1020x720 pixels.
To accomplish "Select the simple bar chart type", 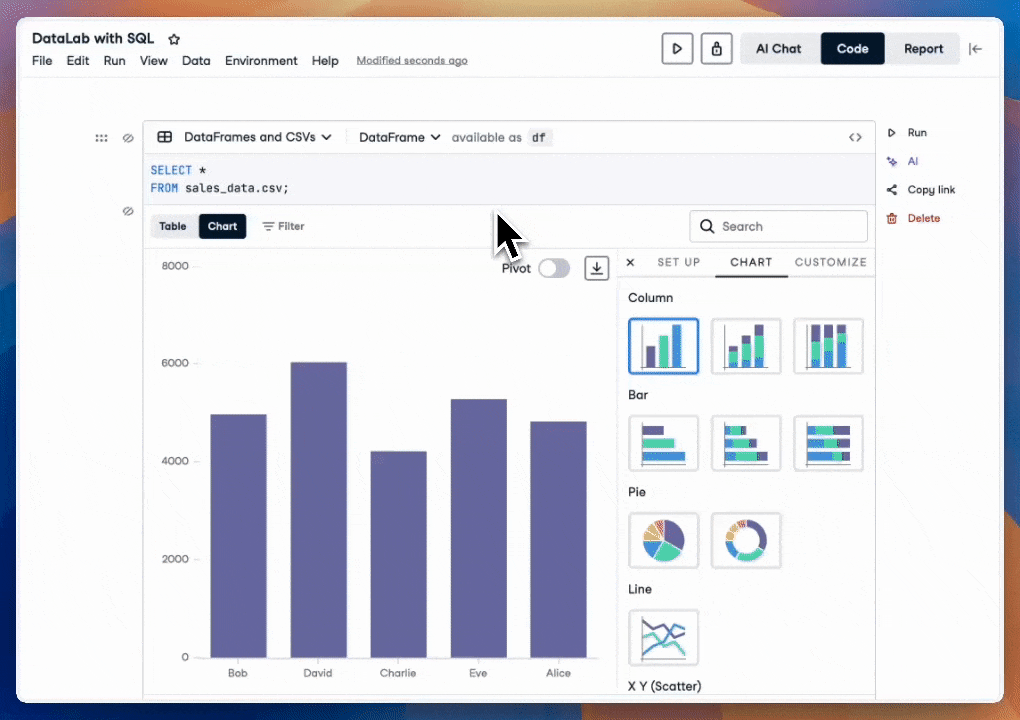I will tap(664, 444).
